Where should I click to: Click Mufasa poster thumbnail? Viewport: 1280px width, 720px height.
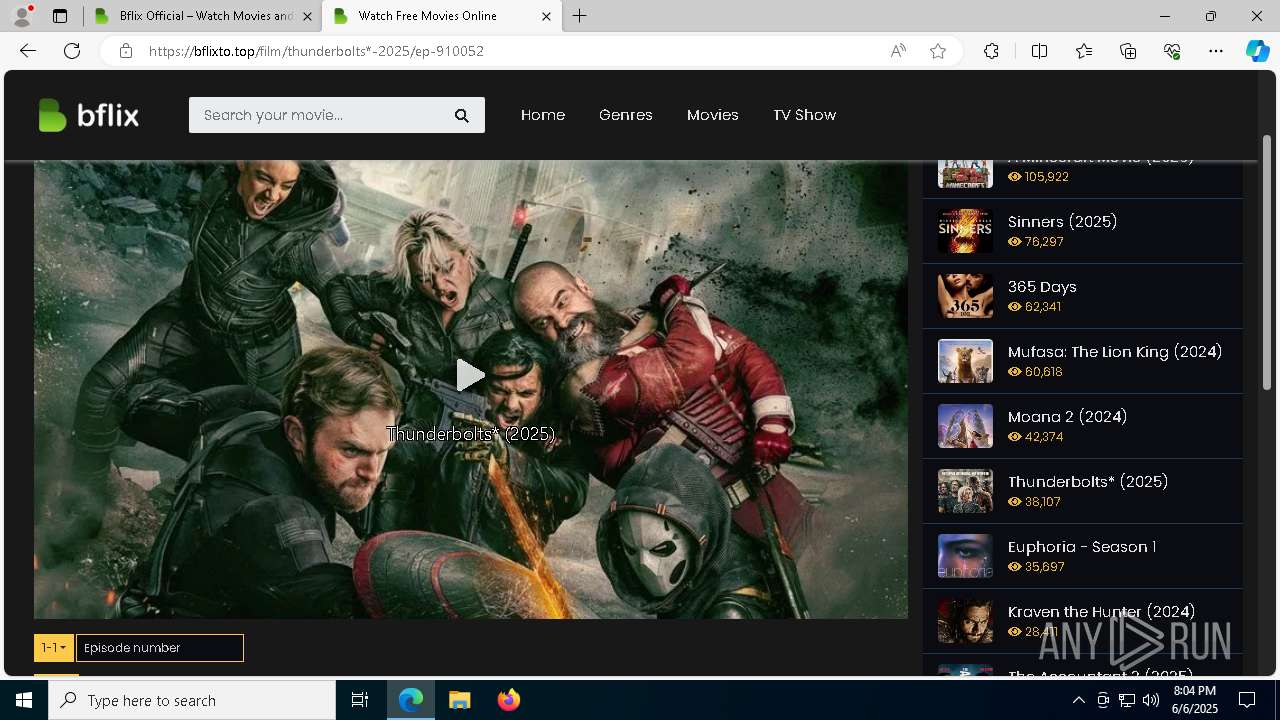[965, 361]
